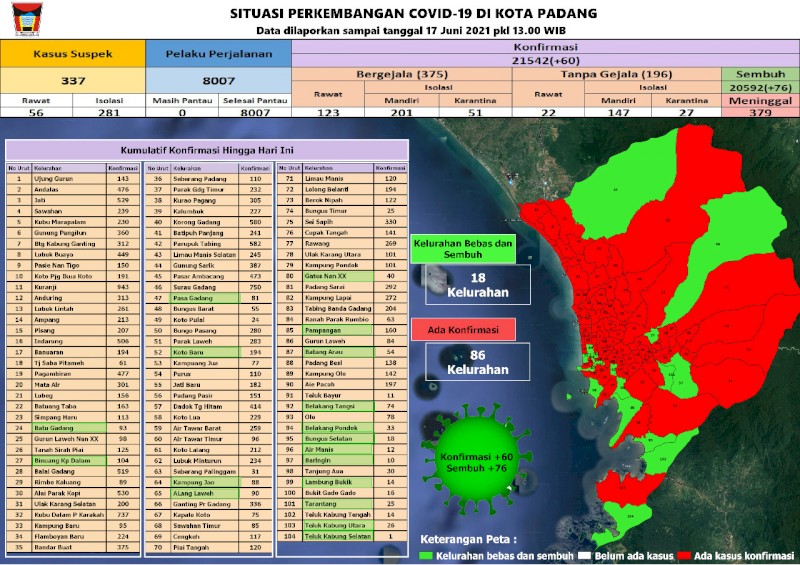Select the Bandar Buat row
This screenshot has height=565, width=800.
[x=73, y=547]
